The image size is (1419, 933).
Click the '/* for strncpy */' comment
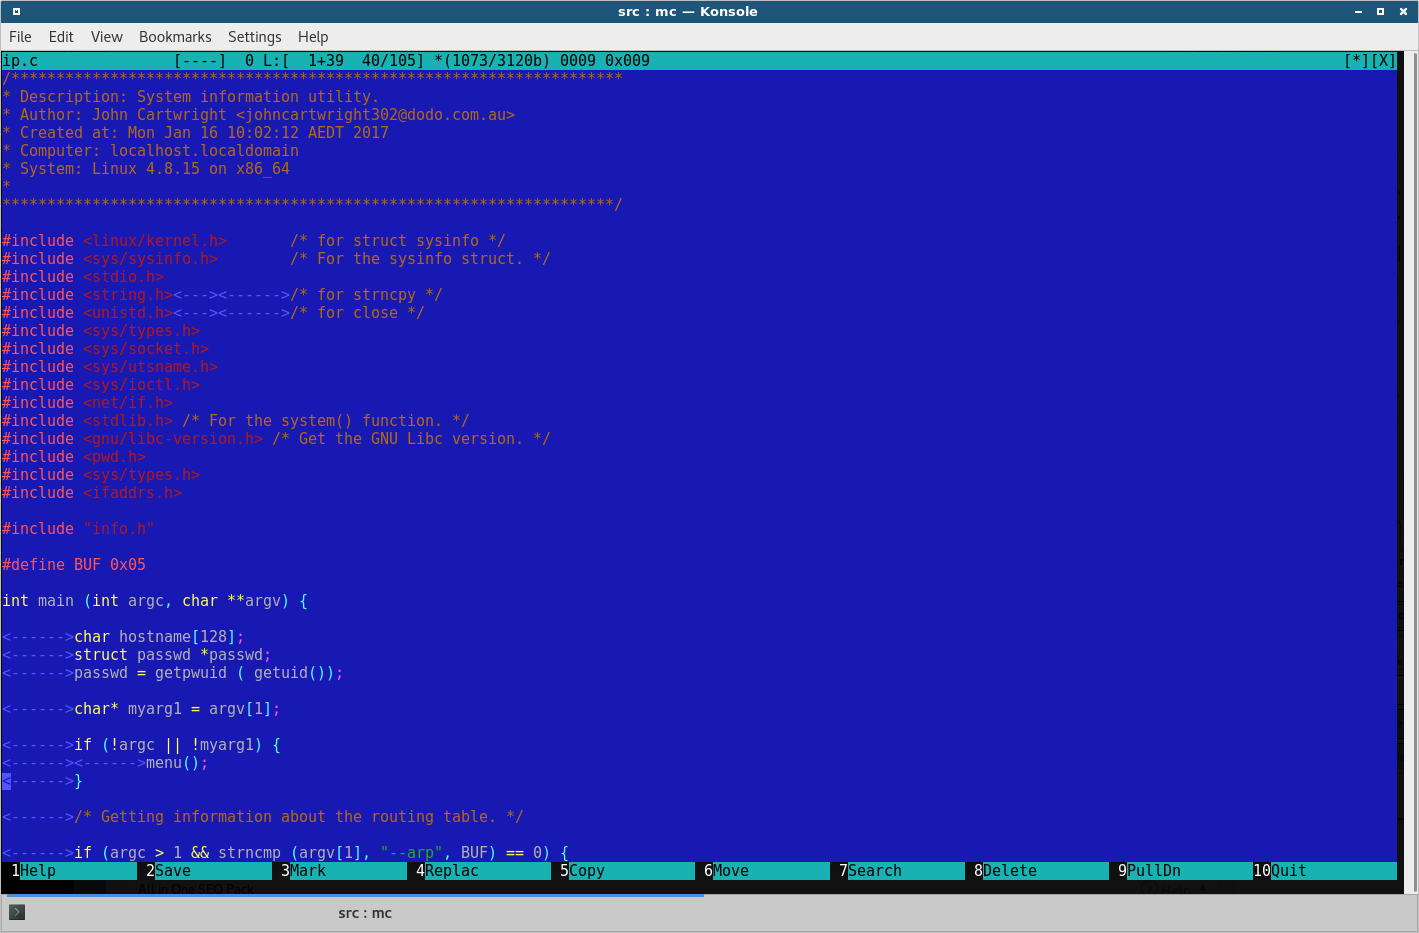pos(366,295)
